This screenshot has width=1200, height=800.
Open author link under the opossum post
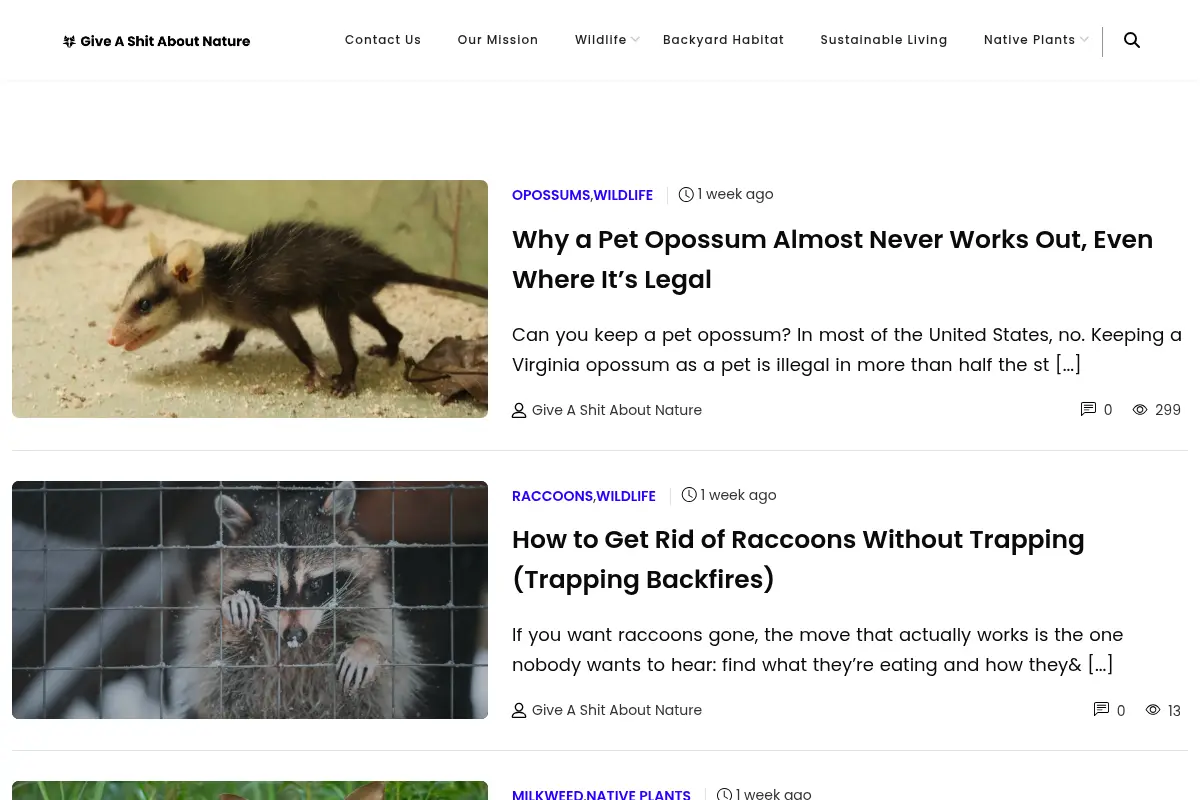pyautogui.click(x=617, y=410)
